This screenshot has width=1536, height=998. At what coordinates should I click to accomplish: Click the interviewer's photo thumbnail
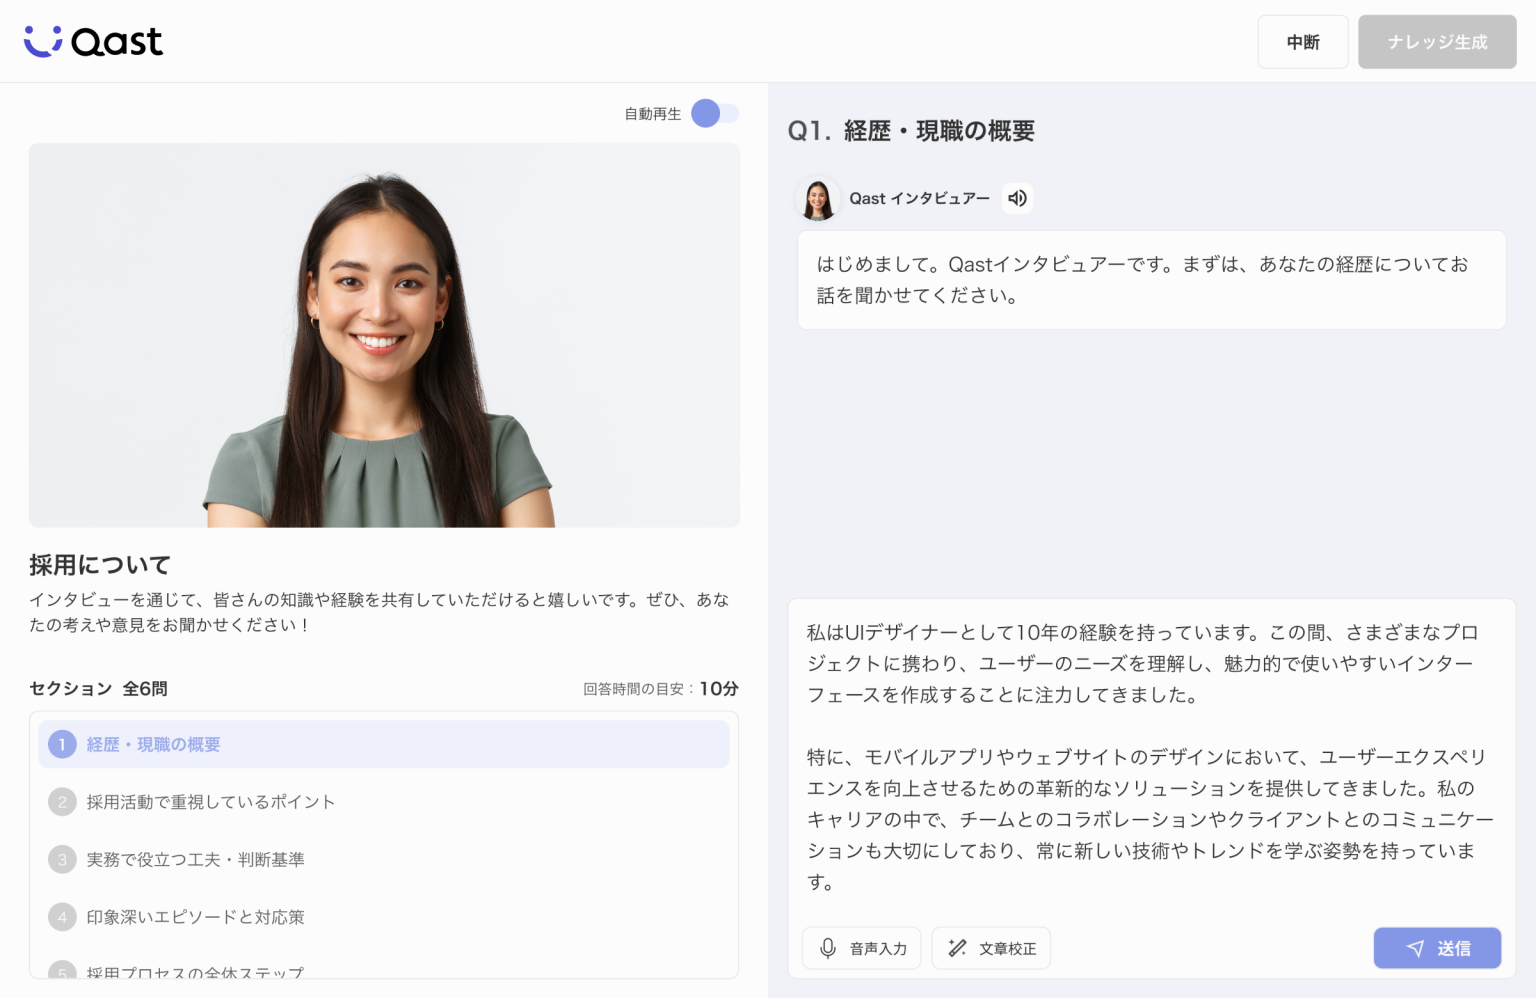(x=384, y=335)
